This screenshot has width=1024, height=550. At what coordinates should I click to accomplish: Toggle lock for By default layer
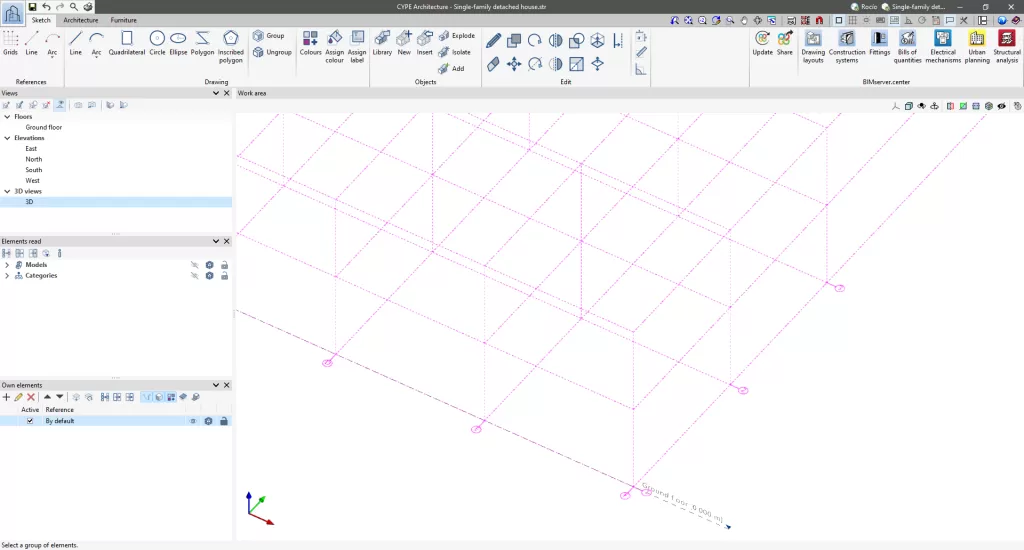[224, 421]
